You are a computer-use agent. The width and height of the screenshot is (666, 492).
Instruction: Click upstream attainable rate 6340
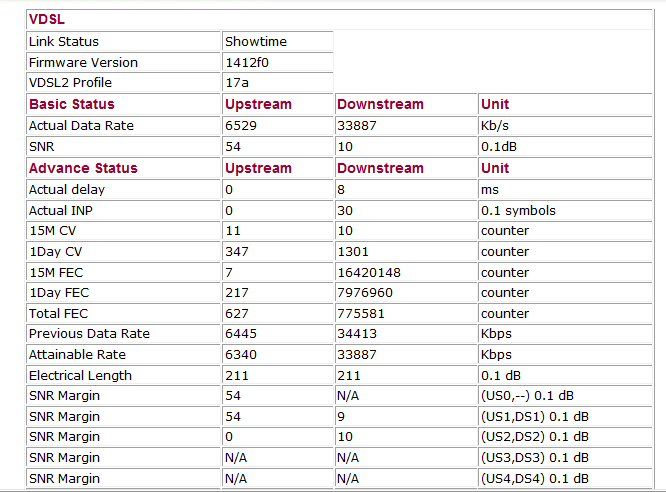pos(241,354)
